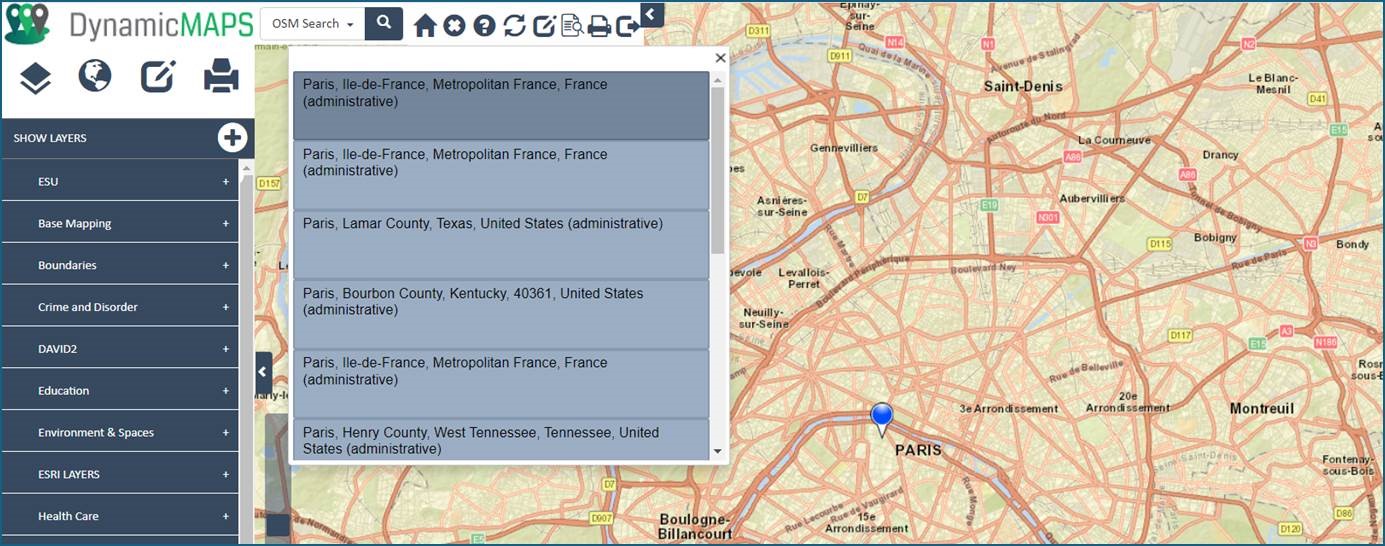Click 15e Arrondissement label on map

pos(867,522)
